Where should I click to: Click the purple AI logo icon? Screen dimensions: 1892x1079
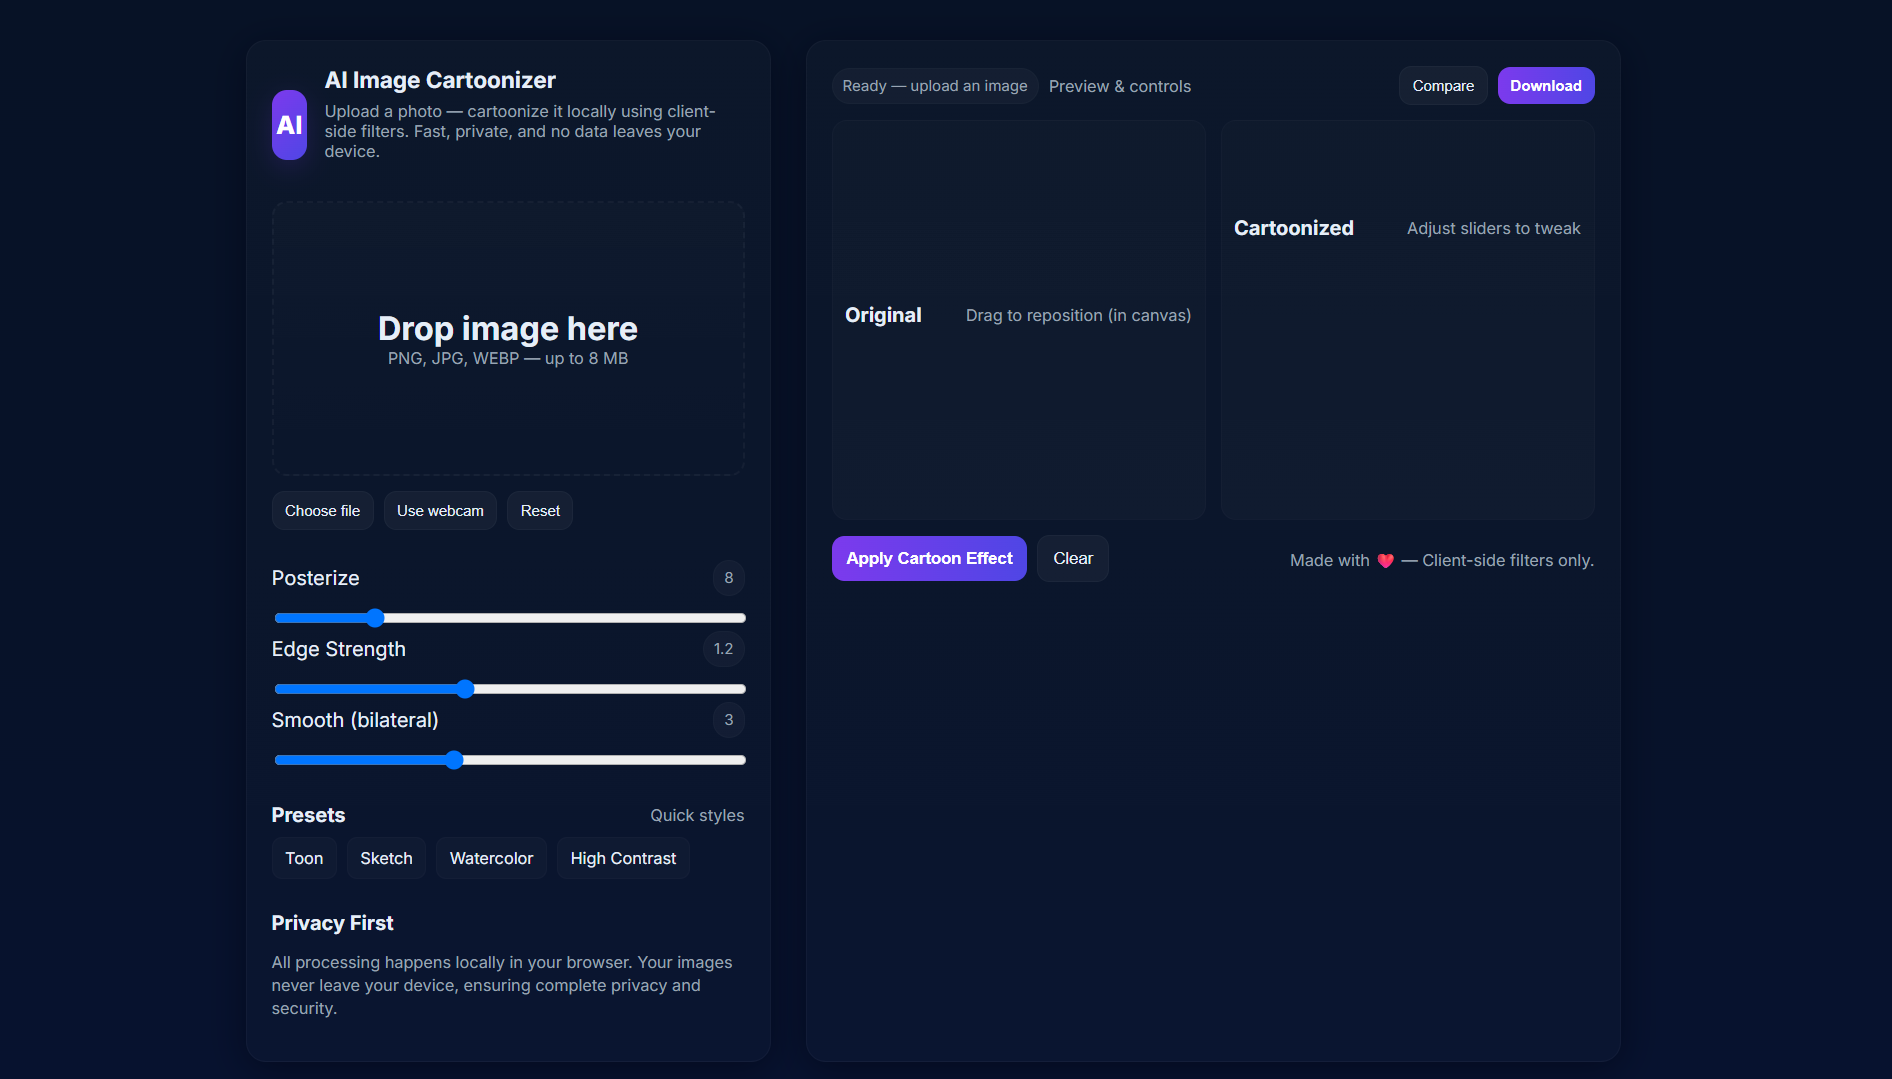click(289, 125)
